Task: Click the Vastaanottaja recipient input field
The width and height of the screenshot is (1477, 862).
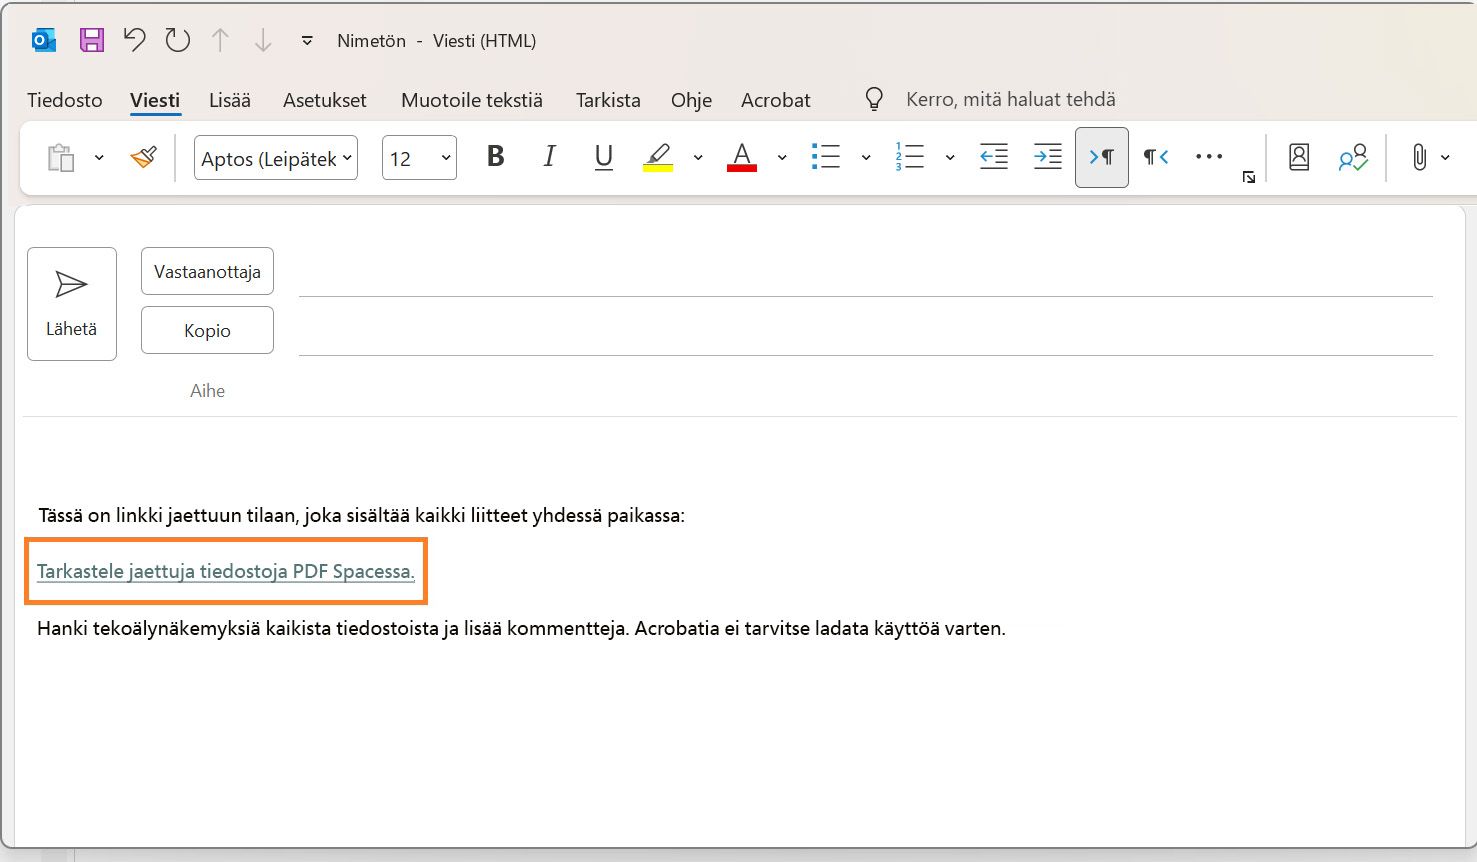Action: point(866,273)
